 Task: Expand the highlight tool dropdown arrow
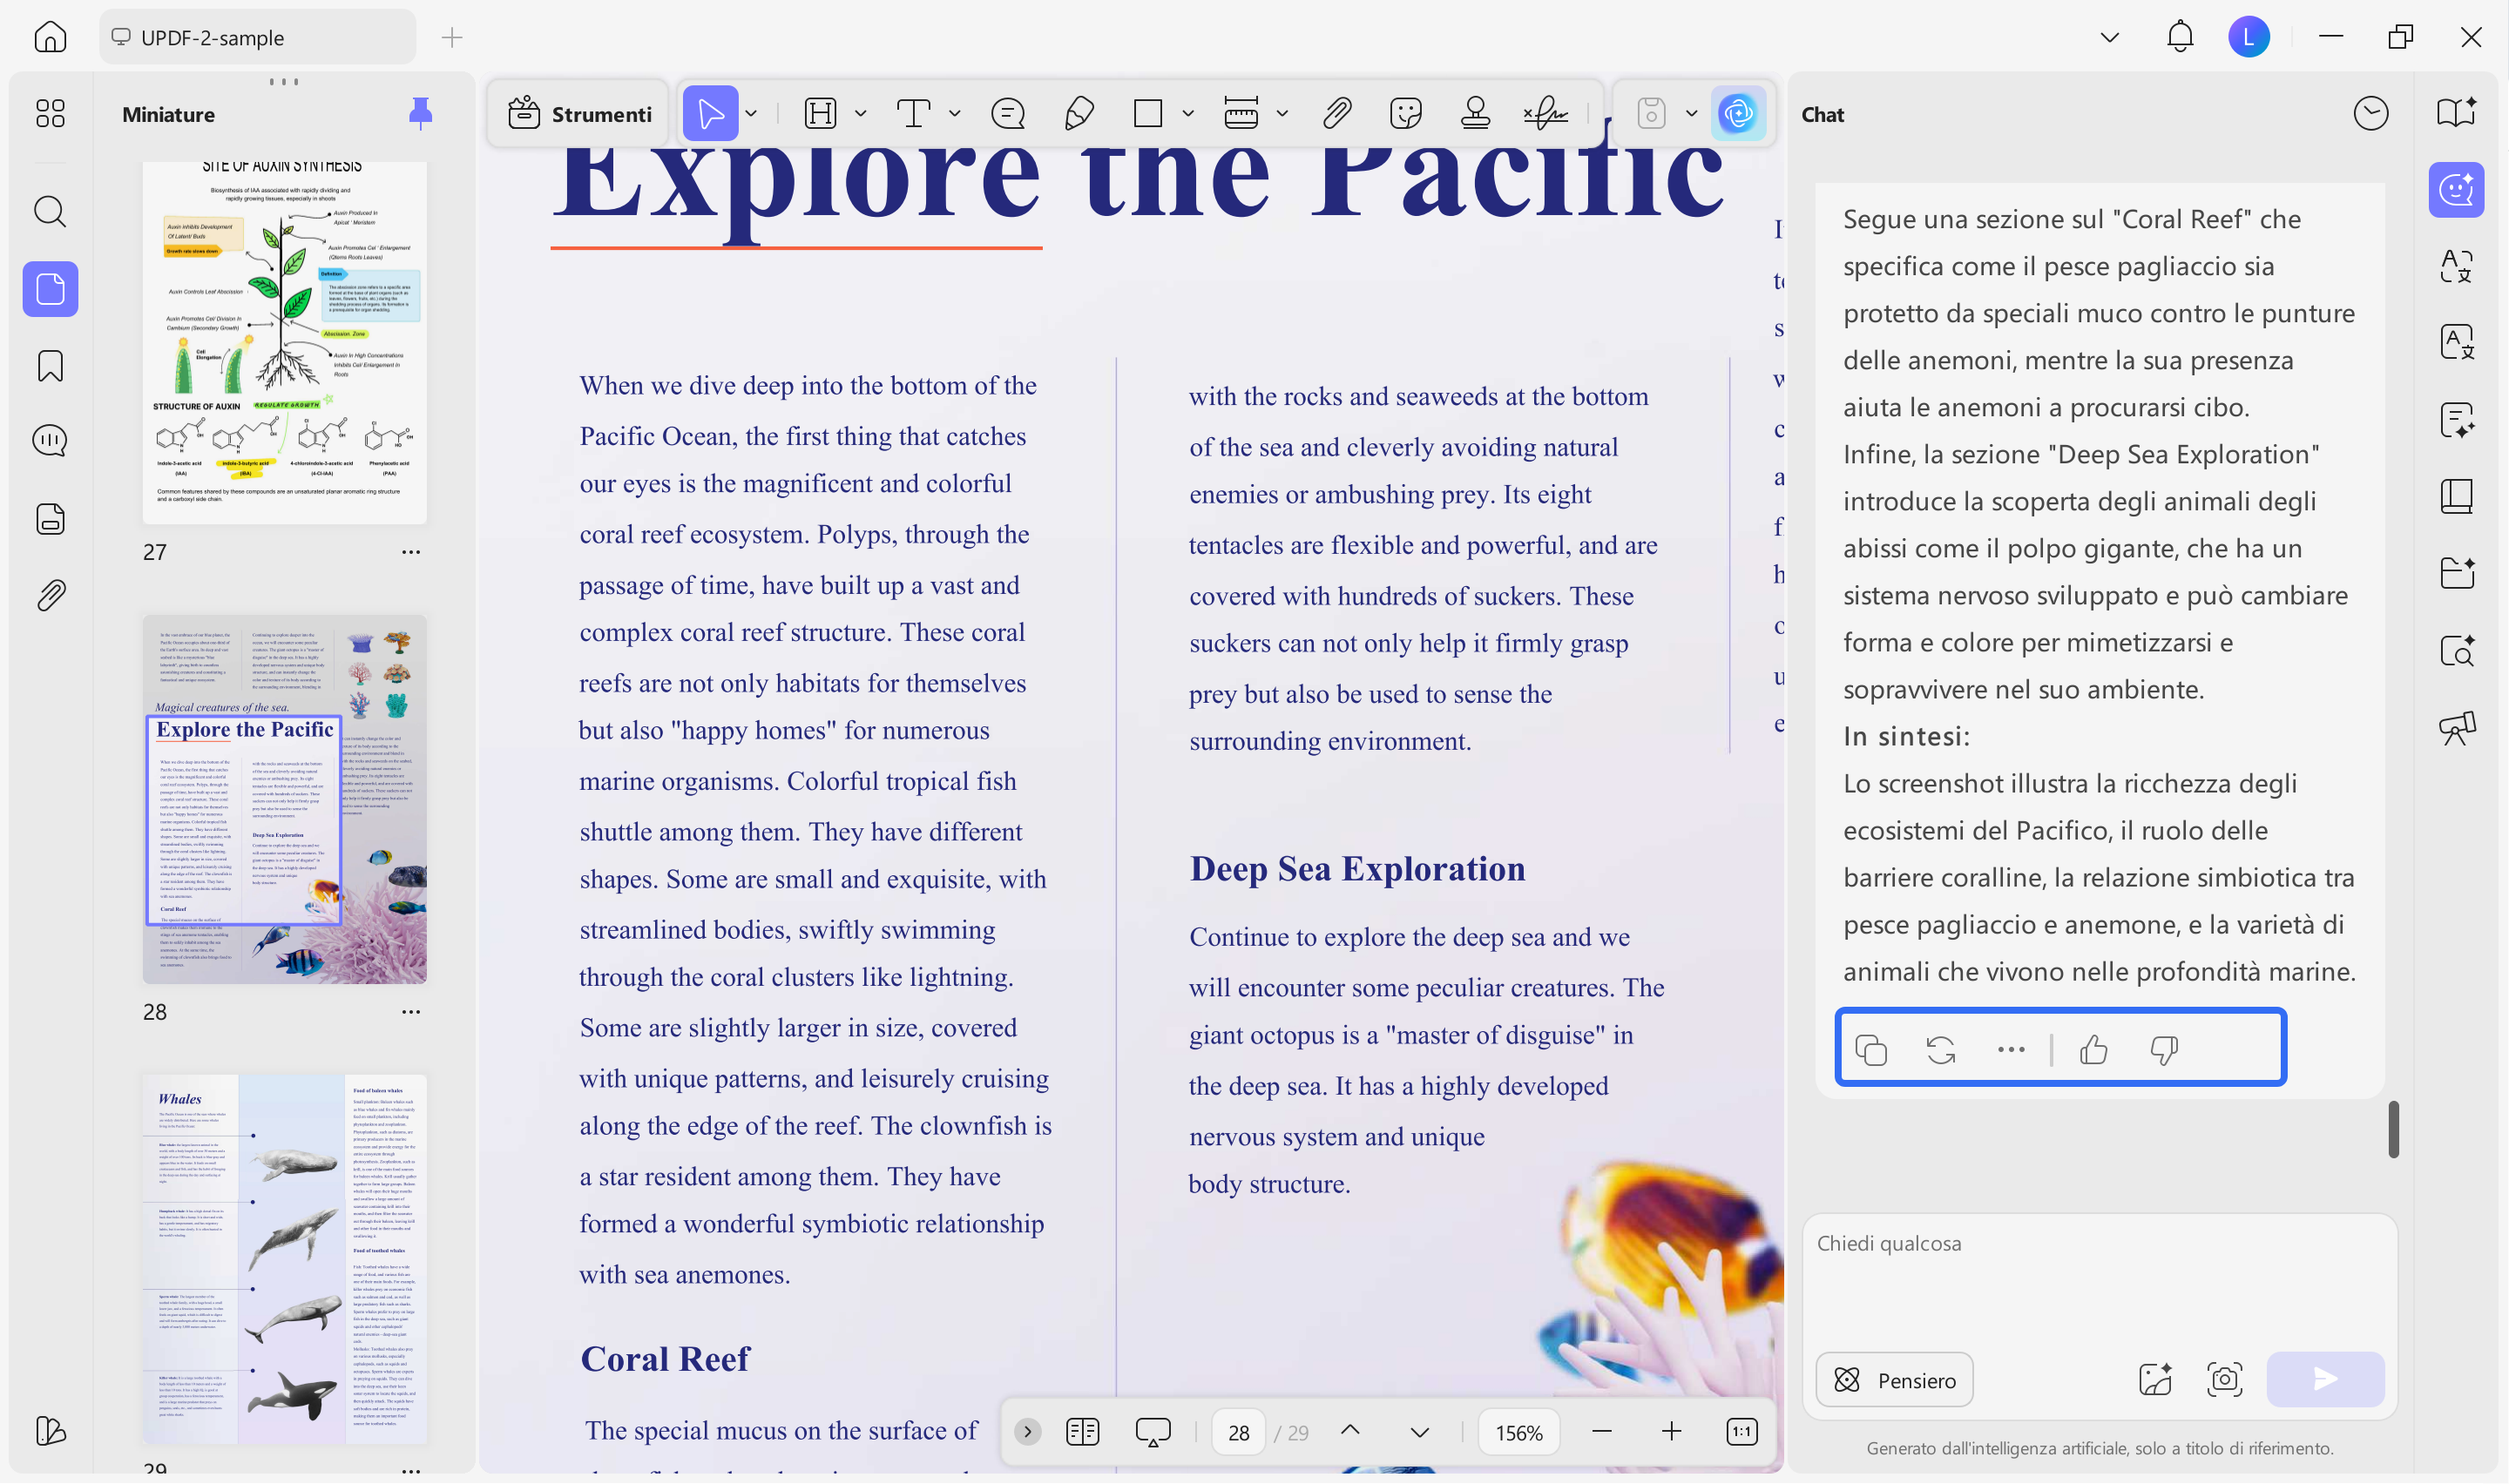pos(861,113)
